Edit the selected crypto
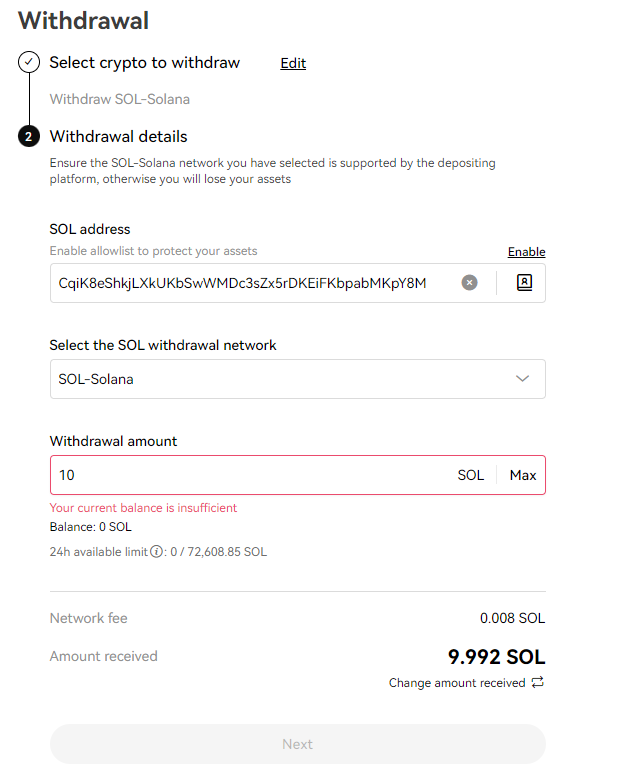 point(293,63)
